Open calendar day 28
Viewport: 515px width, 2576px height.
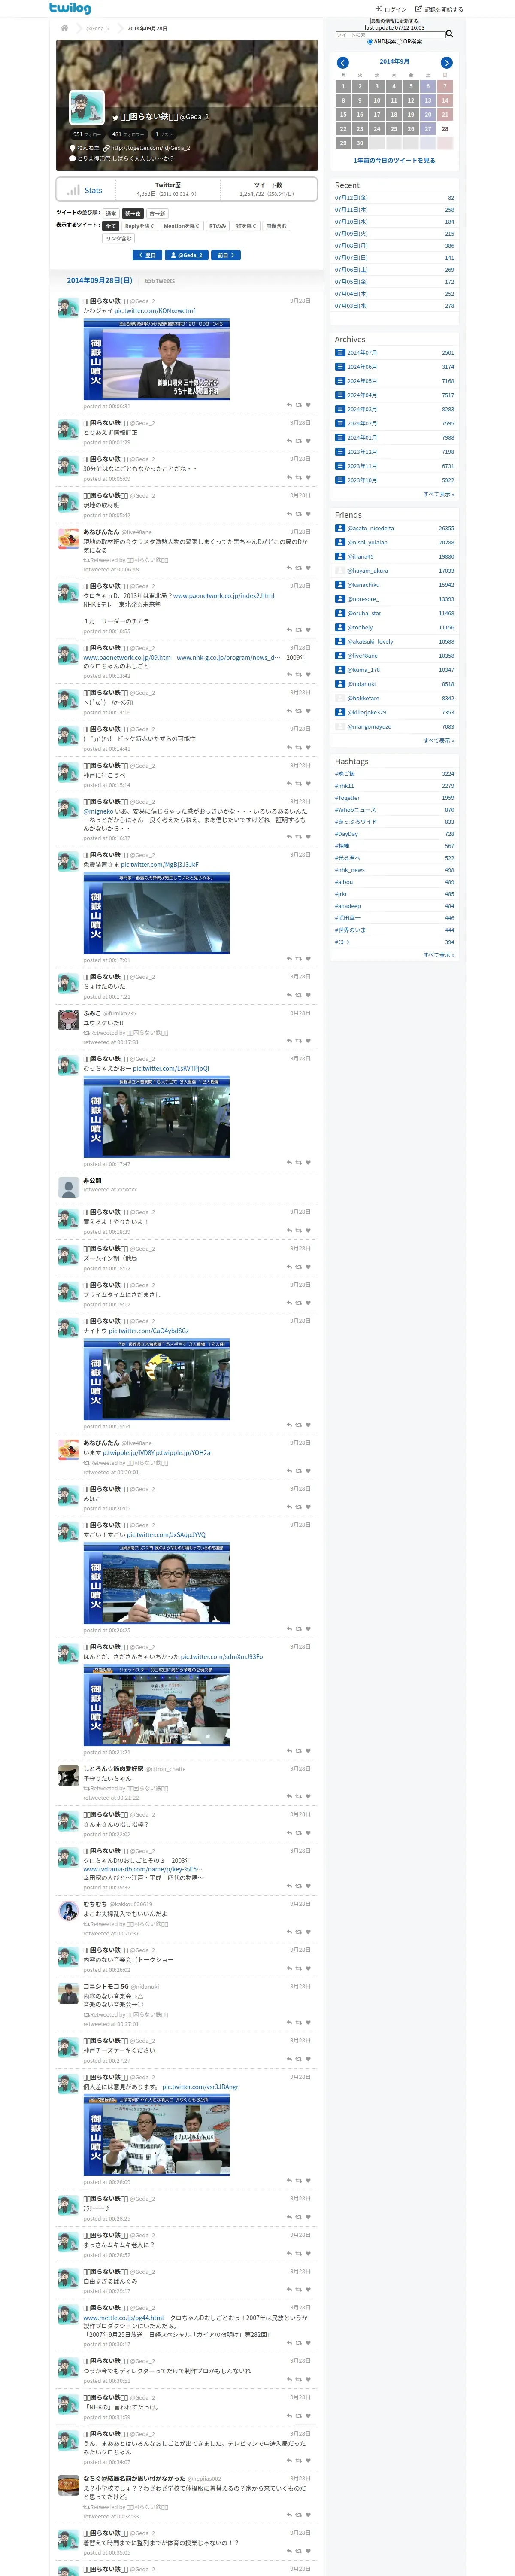[445, 129]
